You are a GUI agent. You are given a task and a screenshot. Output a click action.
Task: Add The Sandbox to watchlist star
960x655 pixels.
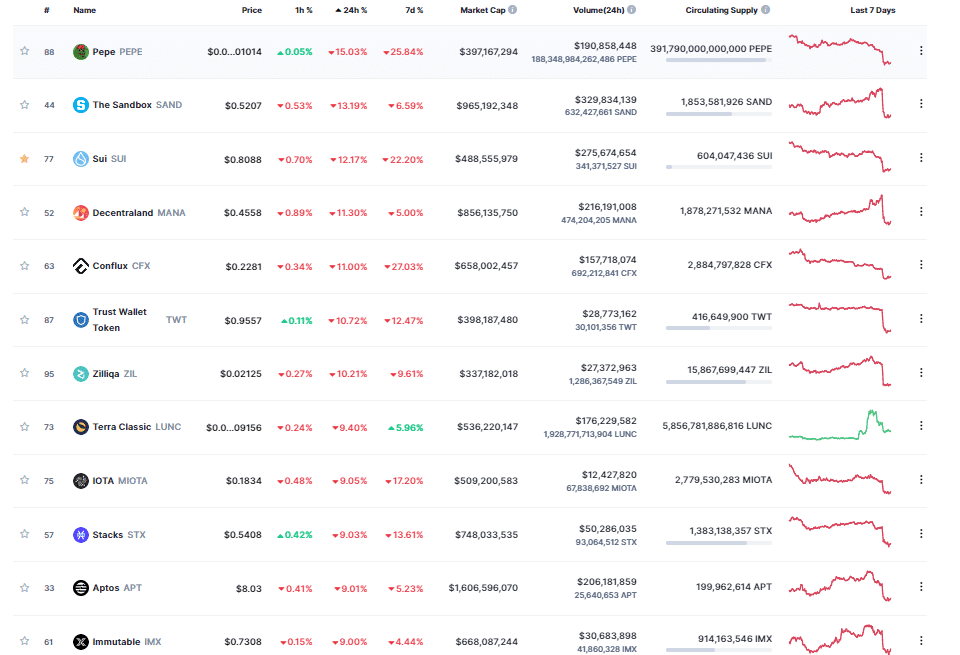coord(24,105)
